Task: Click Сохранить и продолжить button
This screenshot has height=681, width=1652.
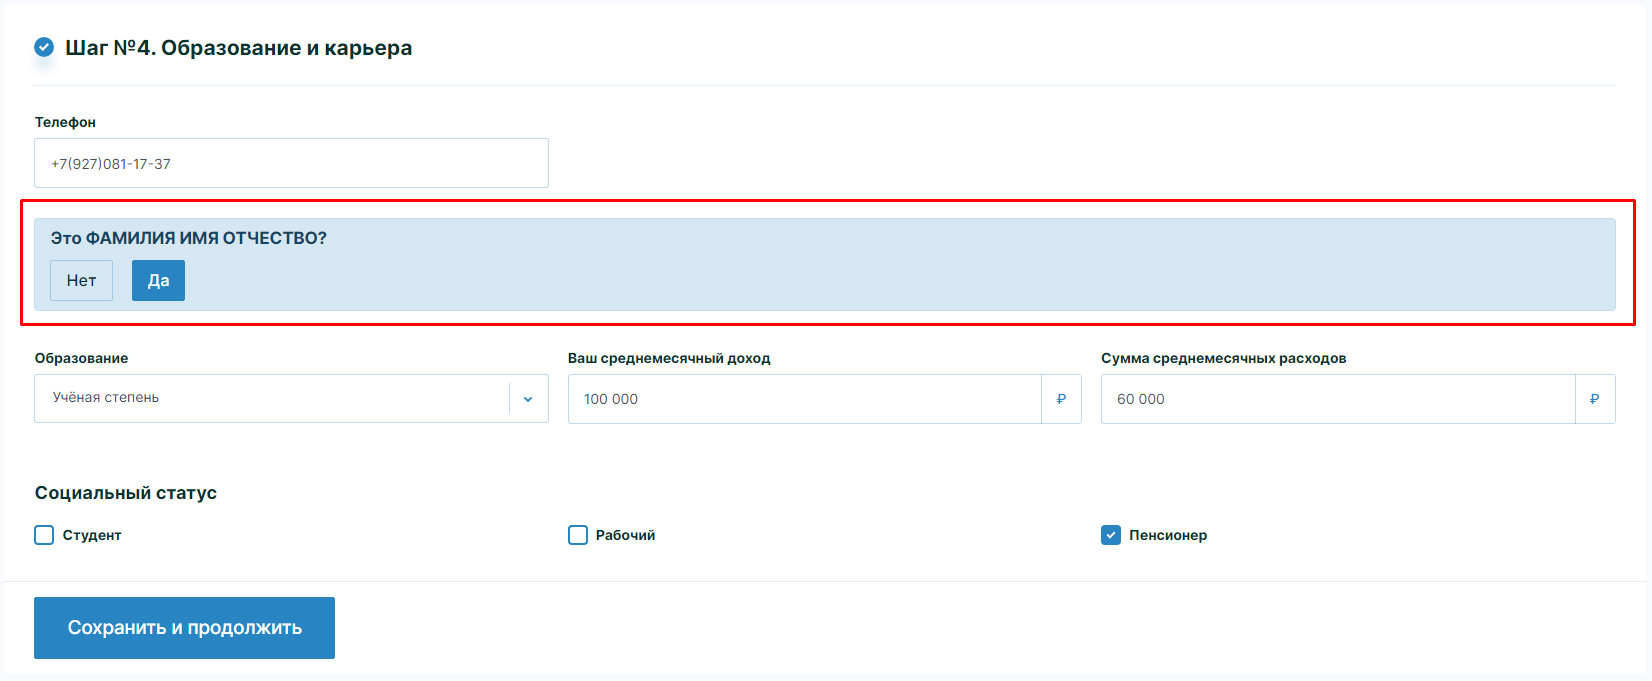Action: pos(184,628)
